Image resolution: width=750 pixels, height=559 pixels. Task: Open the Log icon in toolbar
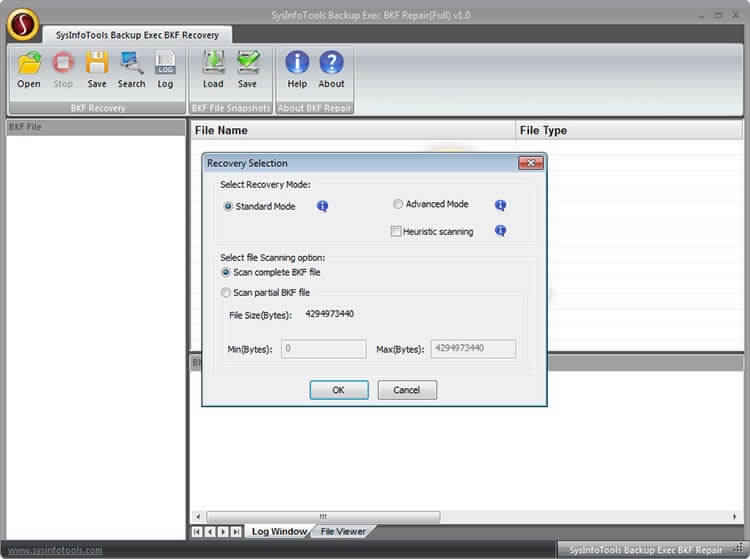coord(165,69)
